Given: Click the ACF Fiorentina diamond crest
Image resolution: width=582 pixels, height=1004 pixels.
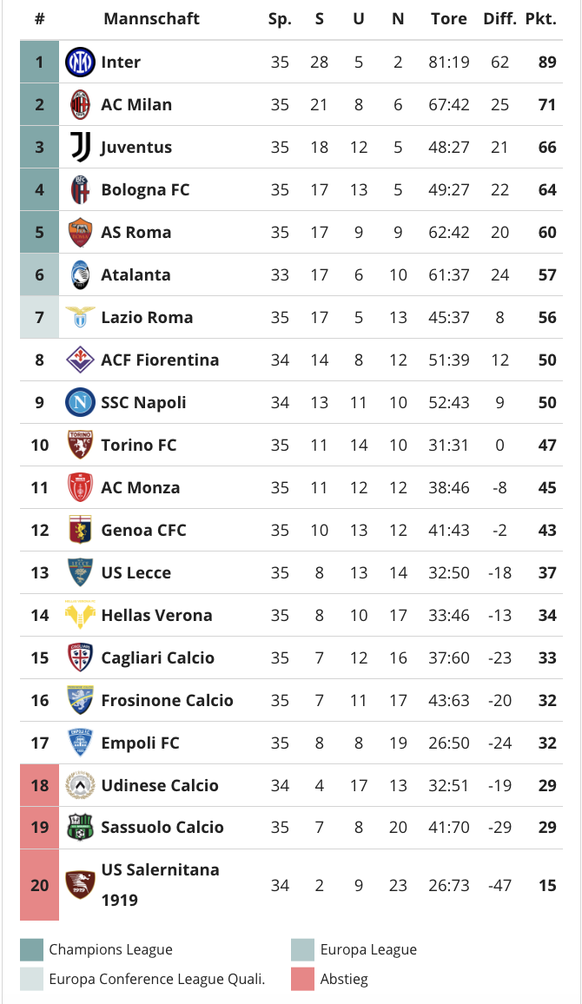Looking at the screenshot, I should click(80, 360).
